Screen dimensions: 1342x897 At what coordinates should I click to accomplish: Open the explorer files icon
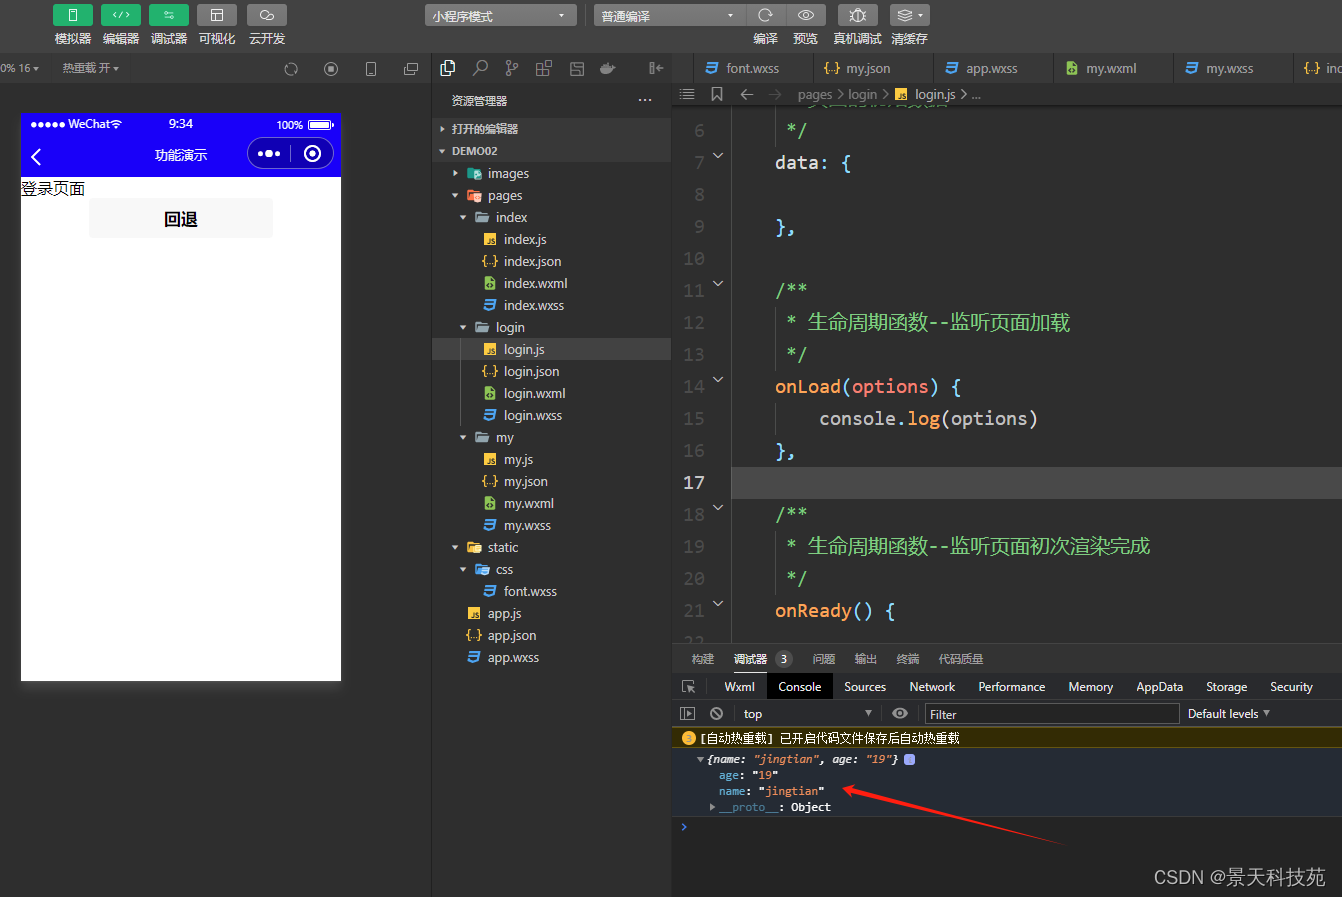coord(448,68)
